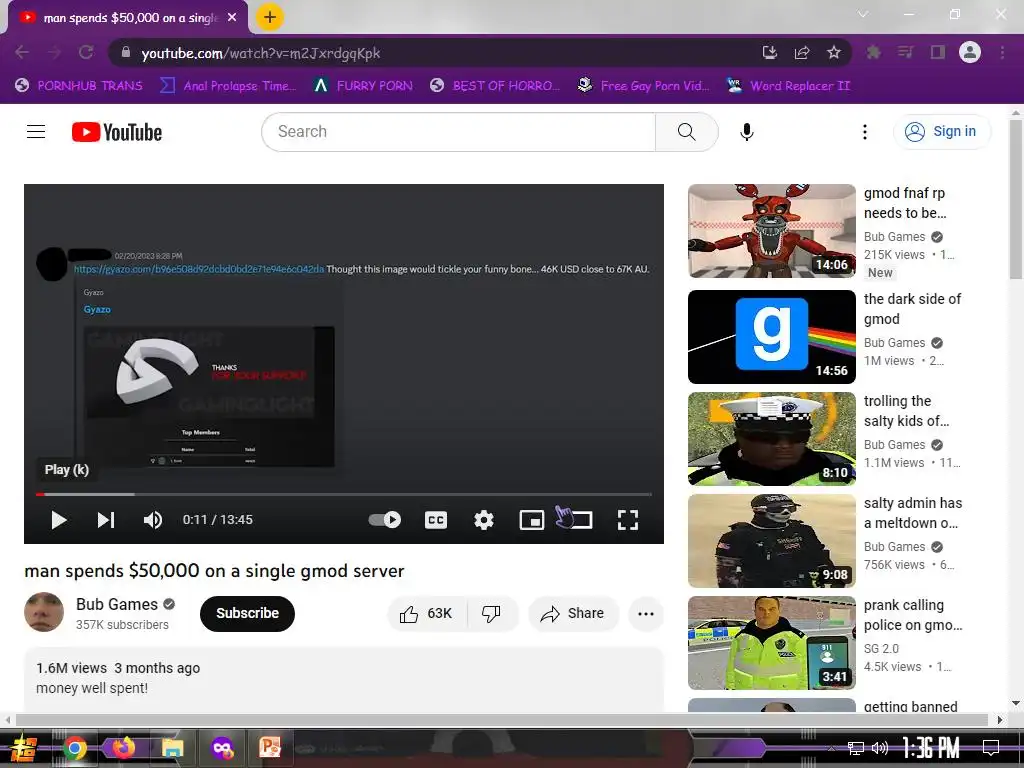Image resolution: width=1024 pixels, height=768 pixels.
Task: Enable theater mode
Action: 579,520
